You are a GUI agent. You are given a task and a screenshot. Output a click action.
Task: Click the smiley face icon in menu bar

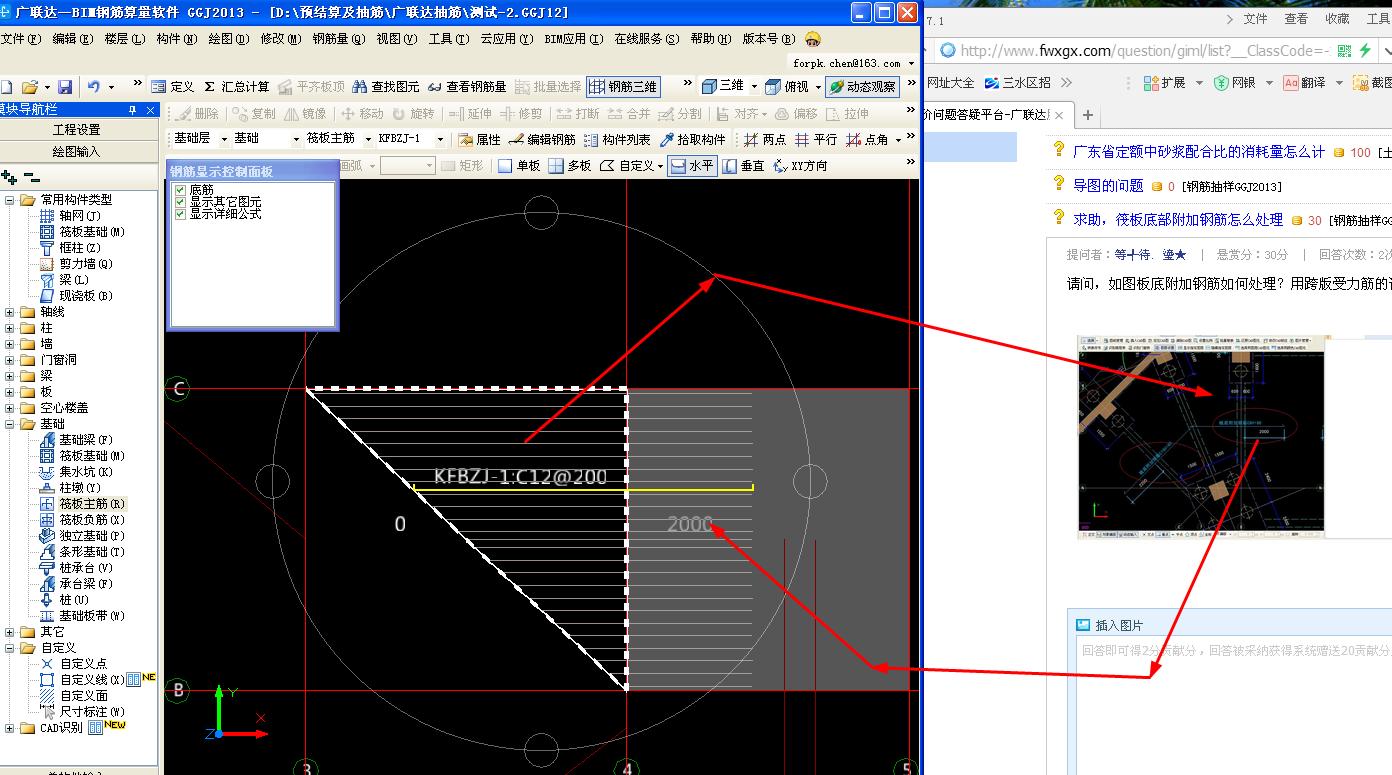click(813, 39)
